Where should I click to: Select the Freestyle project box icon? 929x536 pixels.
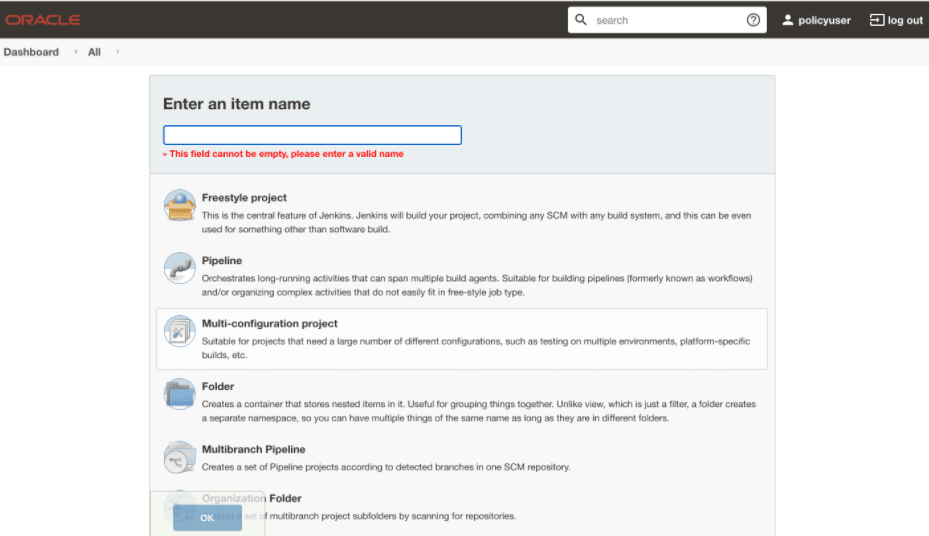180,205
